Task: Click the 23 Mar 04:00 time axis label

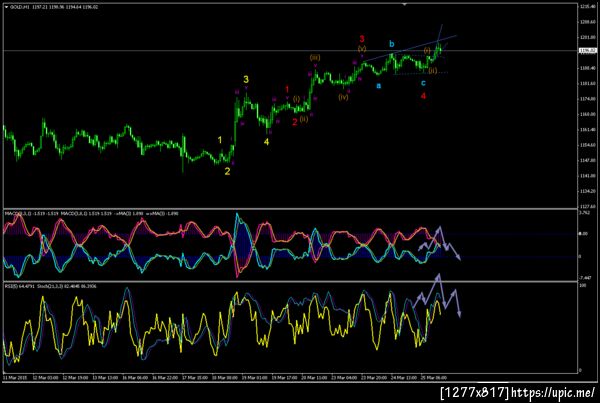Action: coord(344,378)
